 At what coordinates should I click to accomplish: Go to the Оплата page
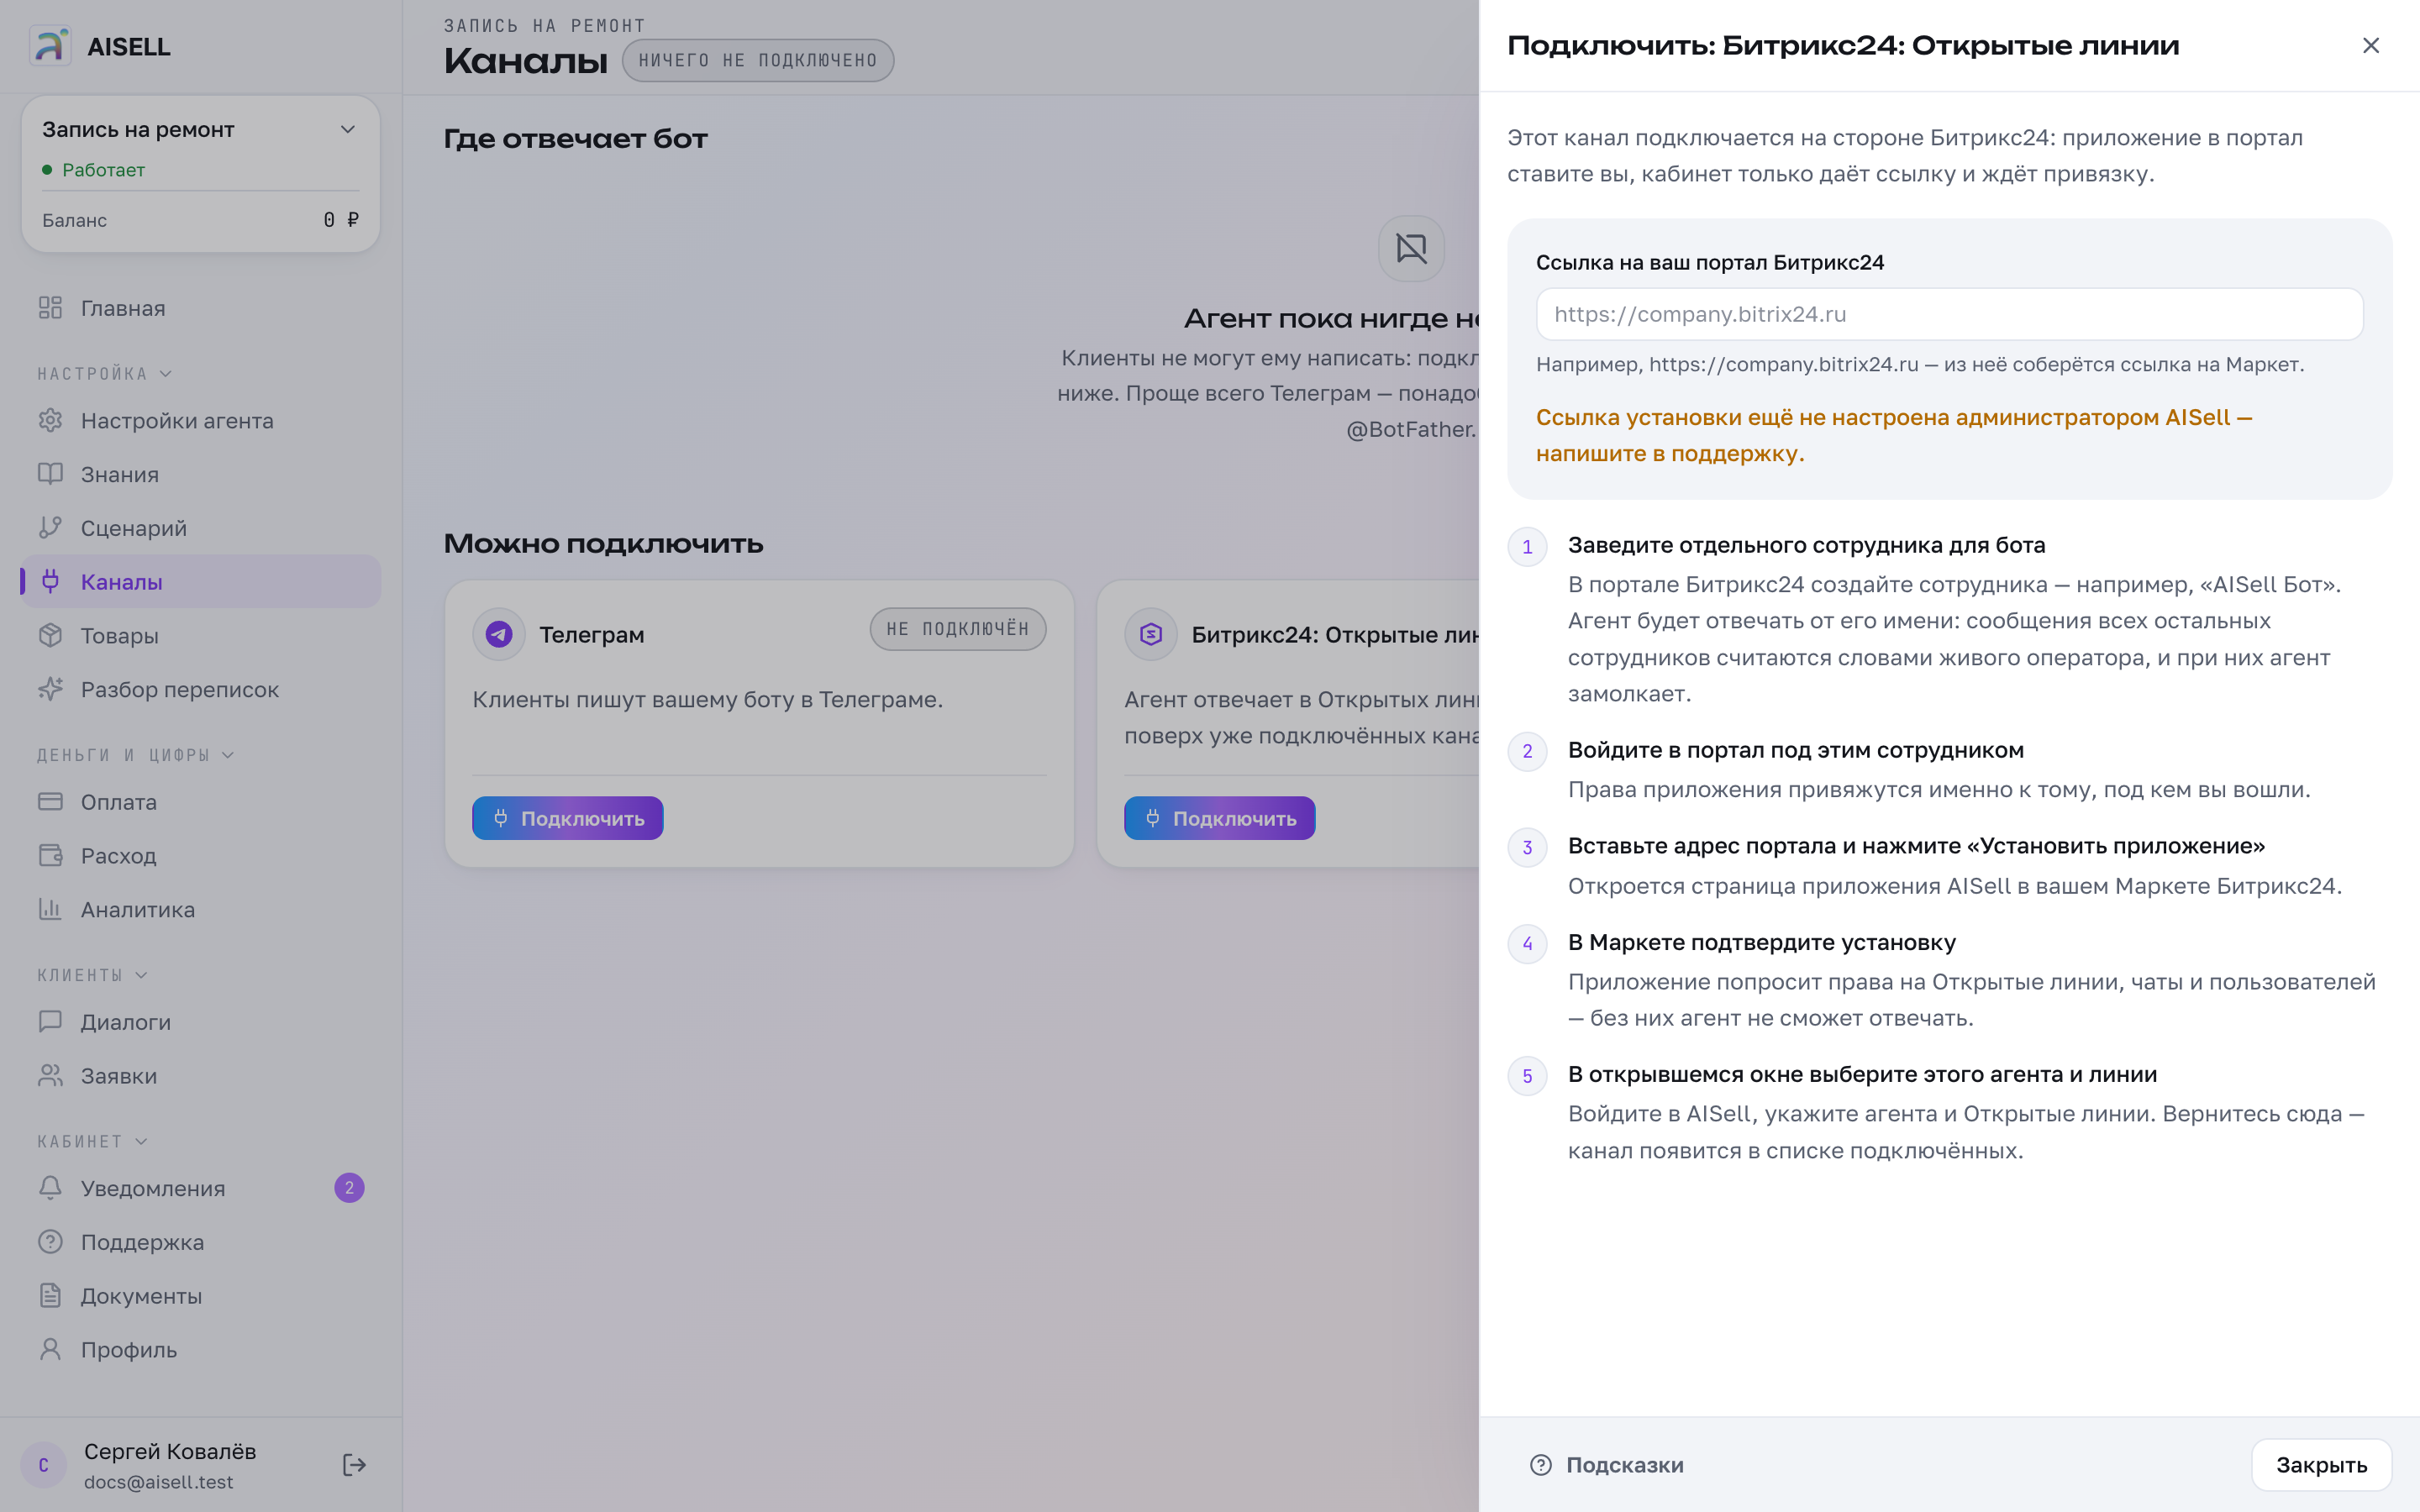201,802
